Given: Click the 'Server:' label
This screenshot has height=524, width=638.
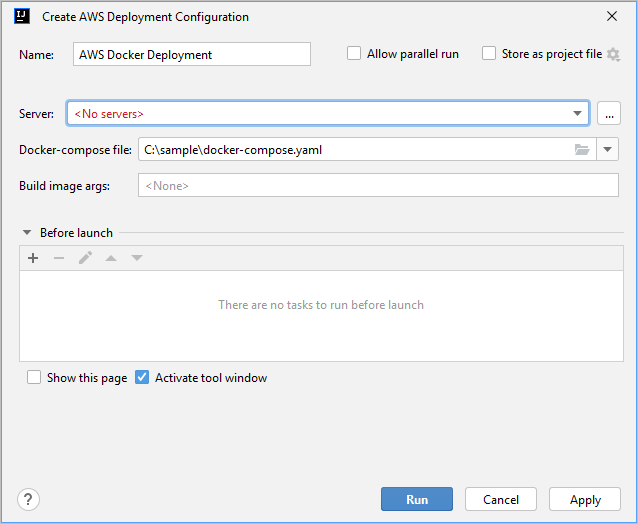Looking at the screenshot, I should click(36, 114).
